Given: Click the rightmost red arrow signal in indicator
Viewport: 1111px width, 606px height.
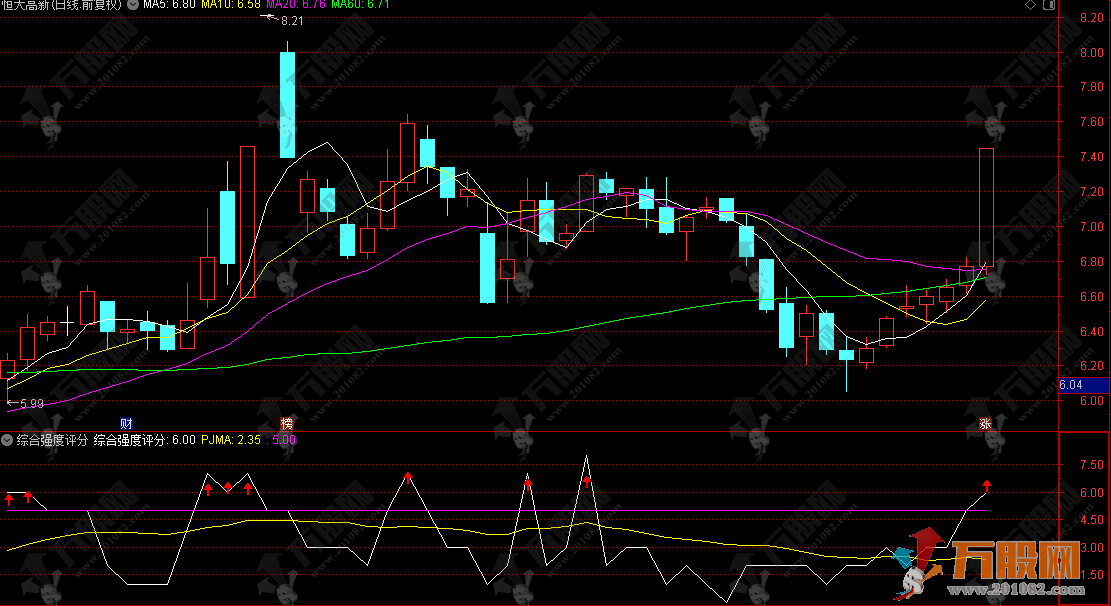Looking at the screenshot, I should pos(986,484).
